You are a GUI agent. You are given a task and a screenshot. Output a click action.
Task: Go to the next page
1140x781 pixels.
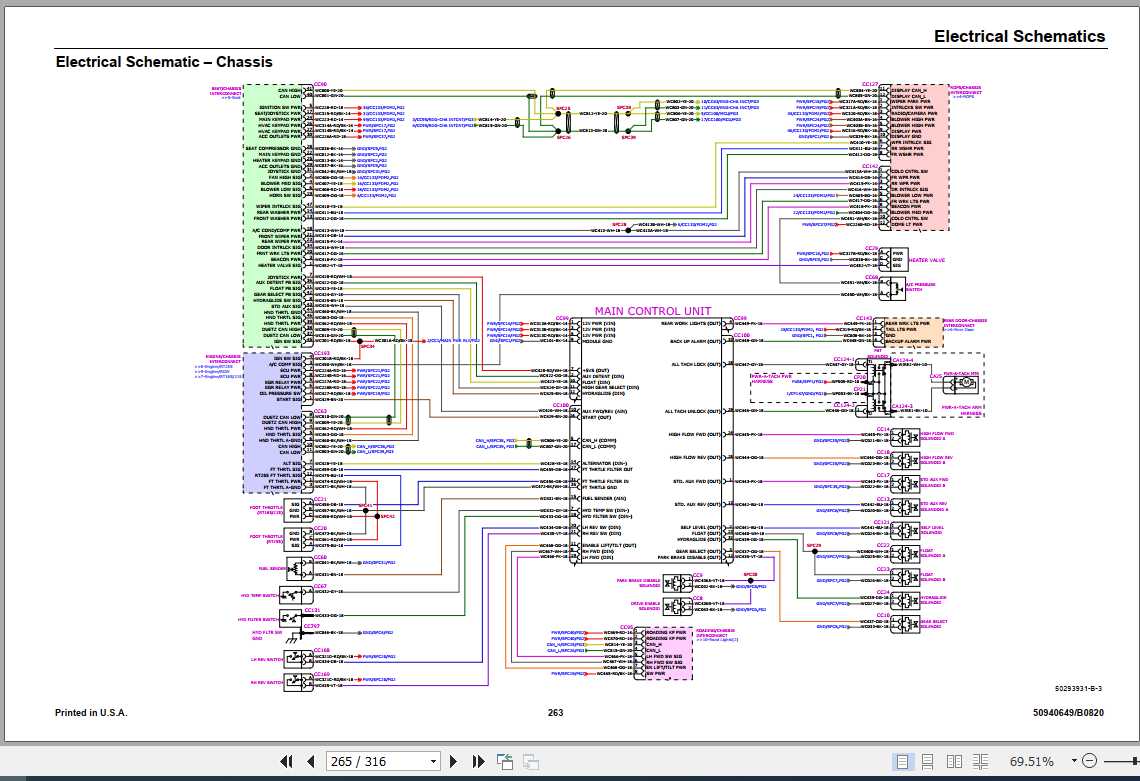pyautogui.click(x=454, y=761)
